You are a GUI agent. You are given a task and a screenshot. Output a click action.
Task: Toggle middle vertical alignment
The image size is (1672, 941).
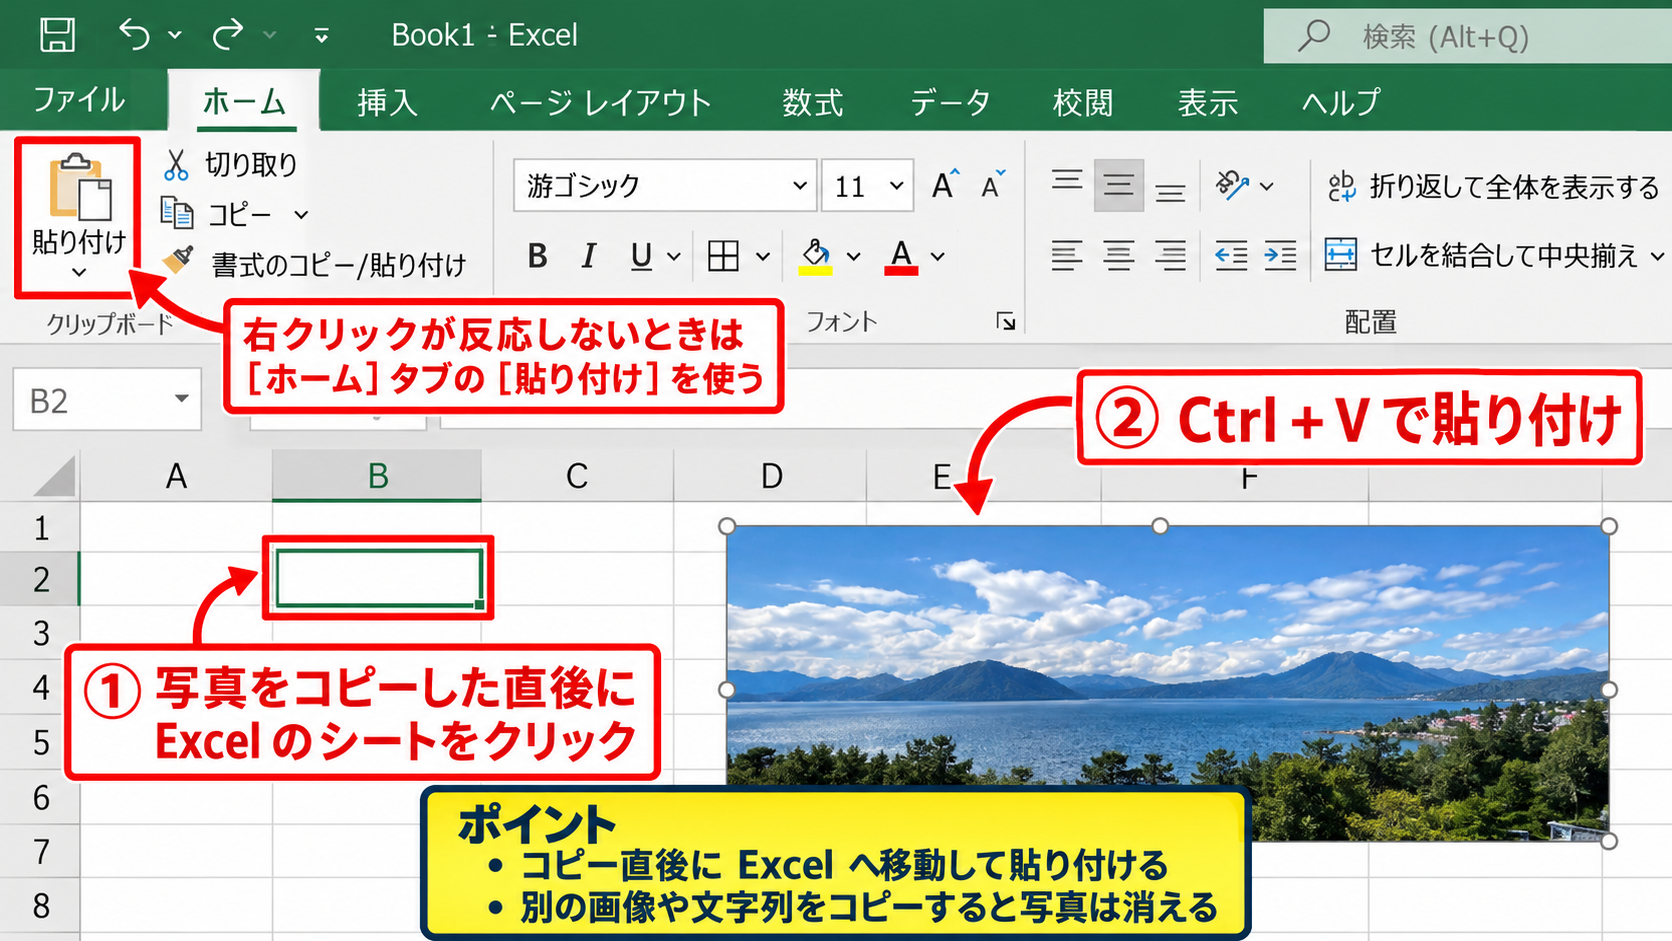[1119, 185]
